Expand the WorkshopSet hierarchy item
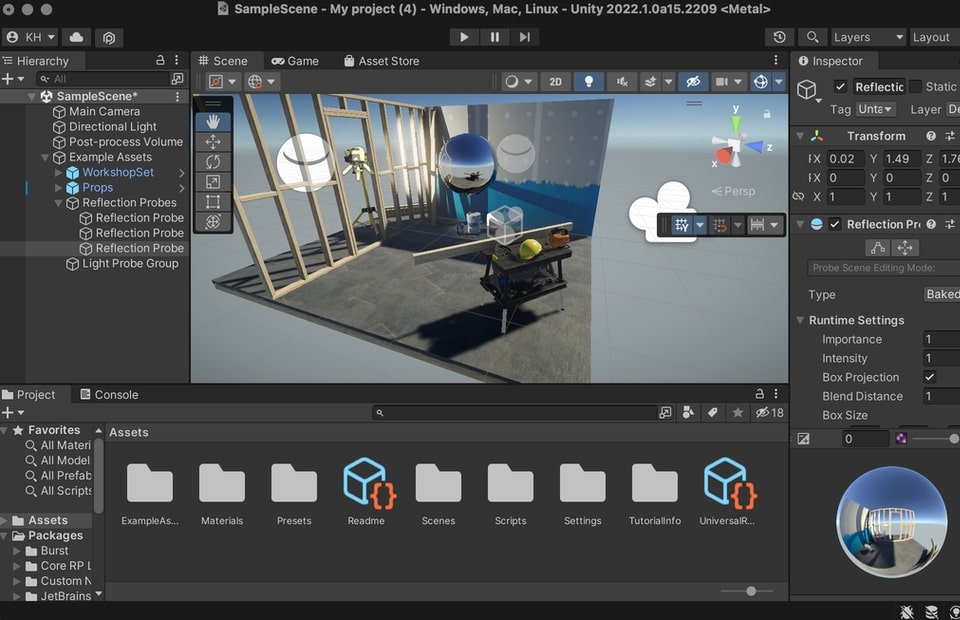The width and height of the screenshot is (960, 620). (x=59, y=172)
